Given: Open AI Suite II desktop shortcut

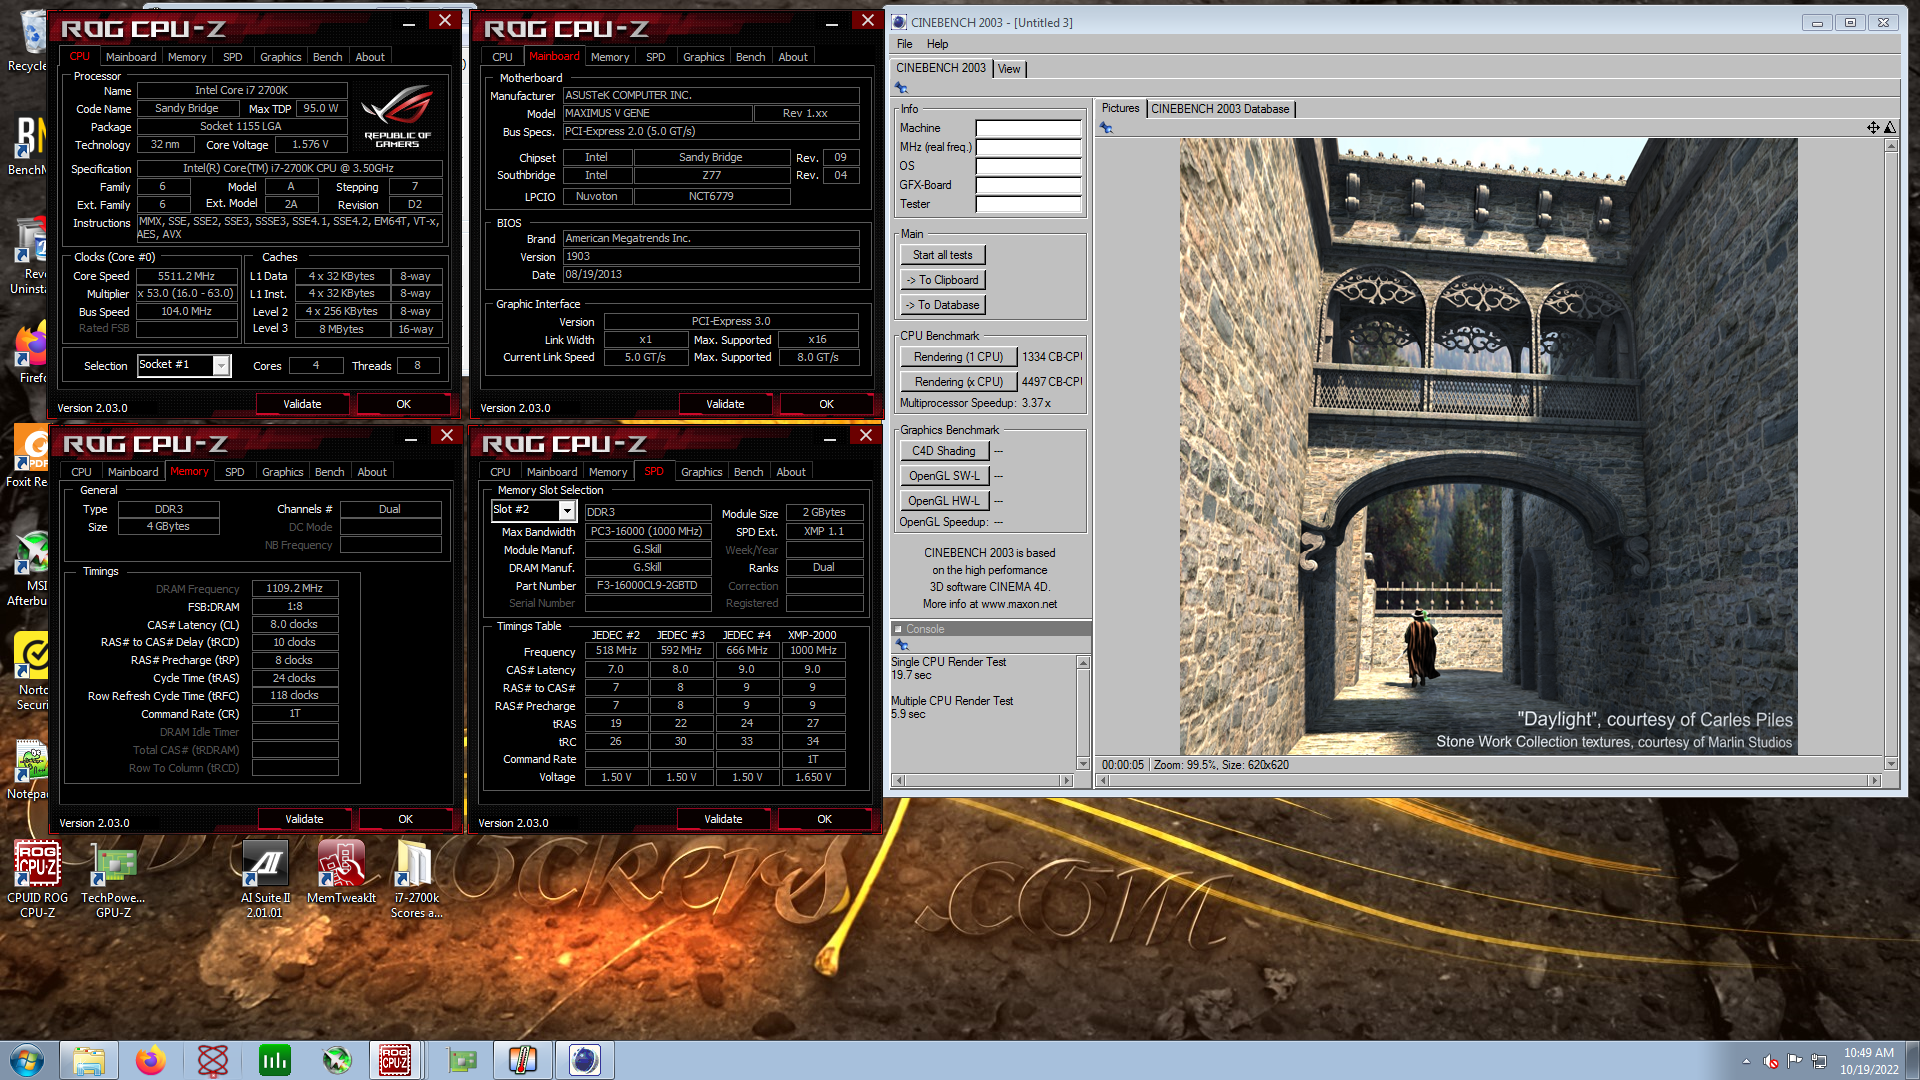Looking at the screenshot, I should coord(265,880).
